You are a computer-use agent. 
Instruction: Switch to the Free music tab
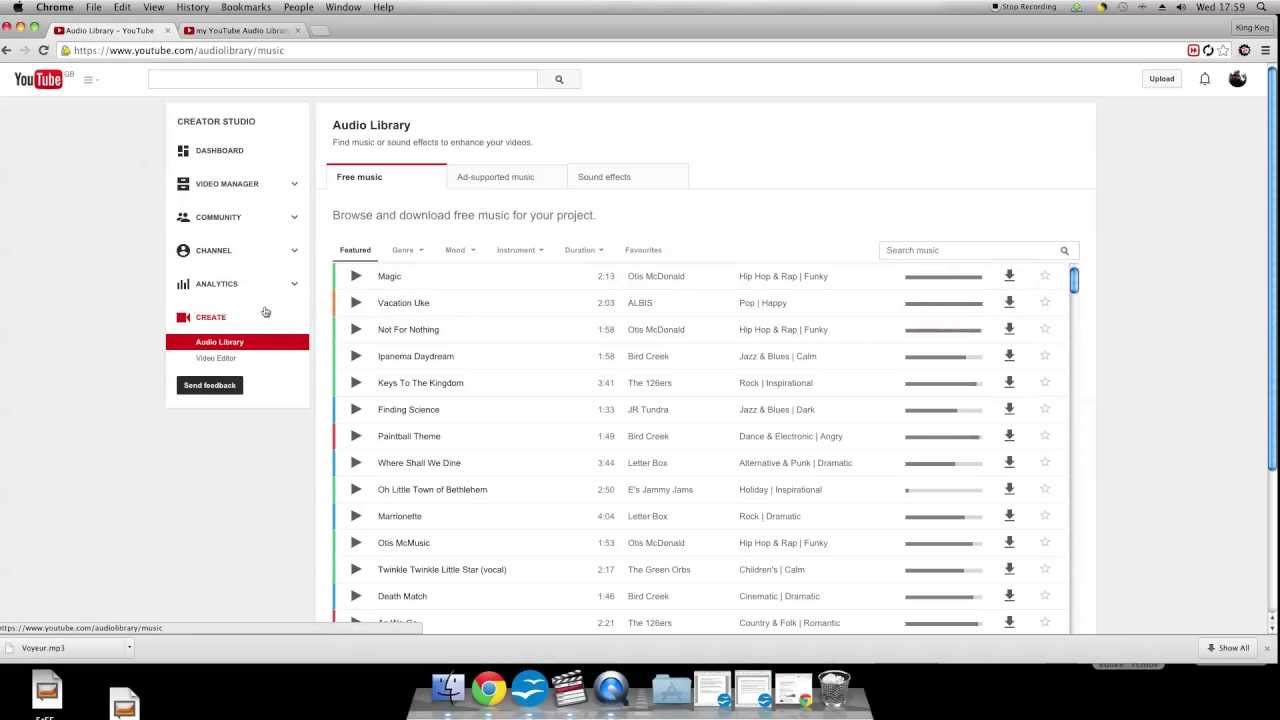[387, 177]
